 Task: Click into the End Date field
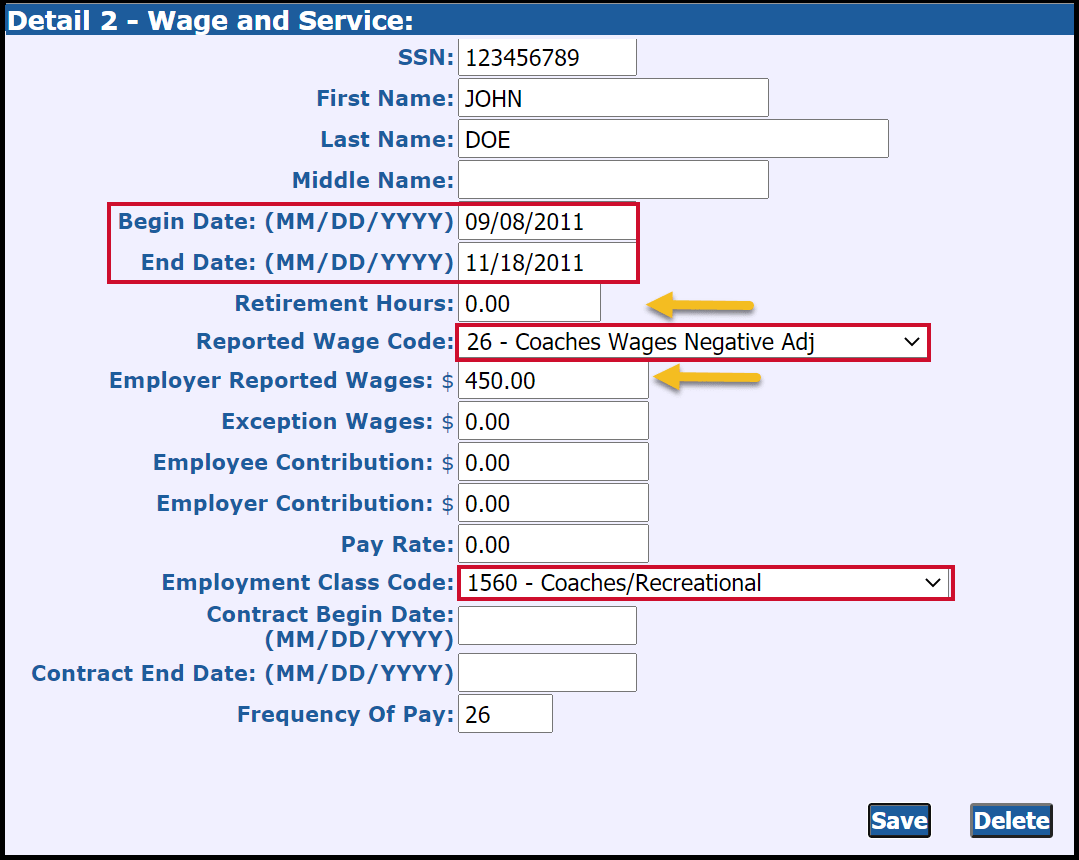546,263
